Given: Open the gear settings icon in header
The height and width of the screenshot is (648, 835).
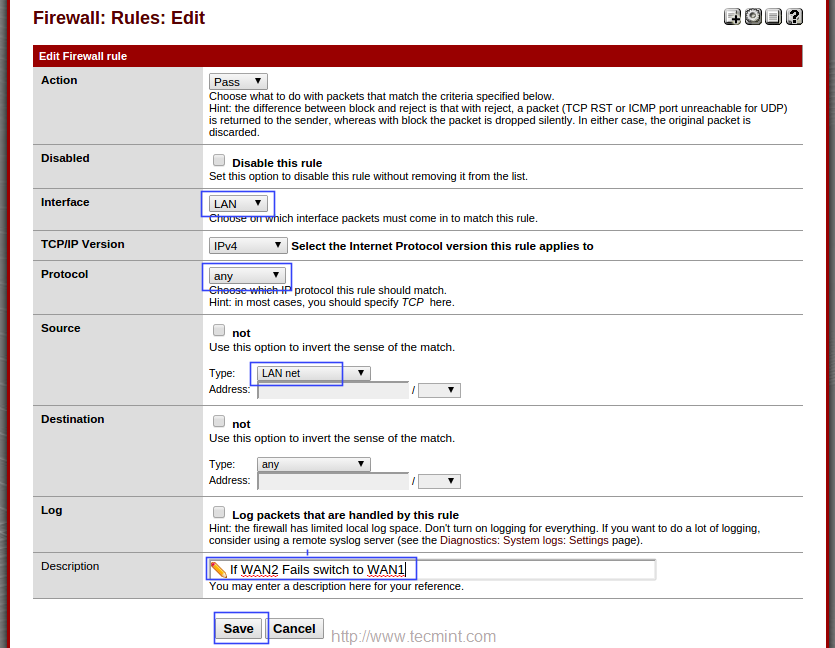Looking at the screenshot, I should [753, 16].
